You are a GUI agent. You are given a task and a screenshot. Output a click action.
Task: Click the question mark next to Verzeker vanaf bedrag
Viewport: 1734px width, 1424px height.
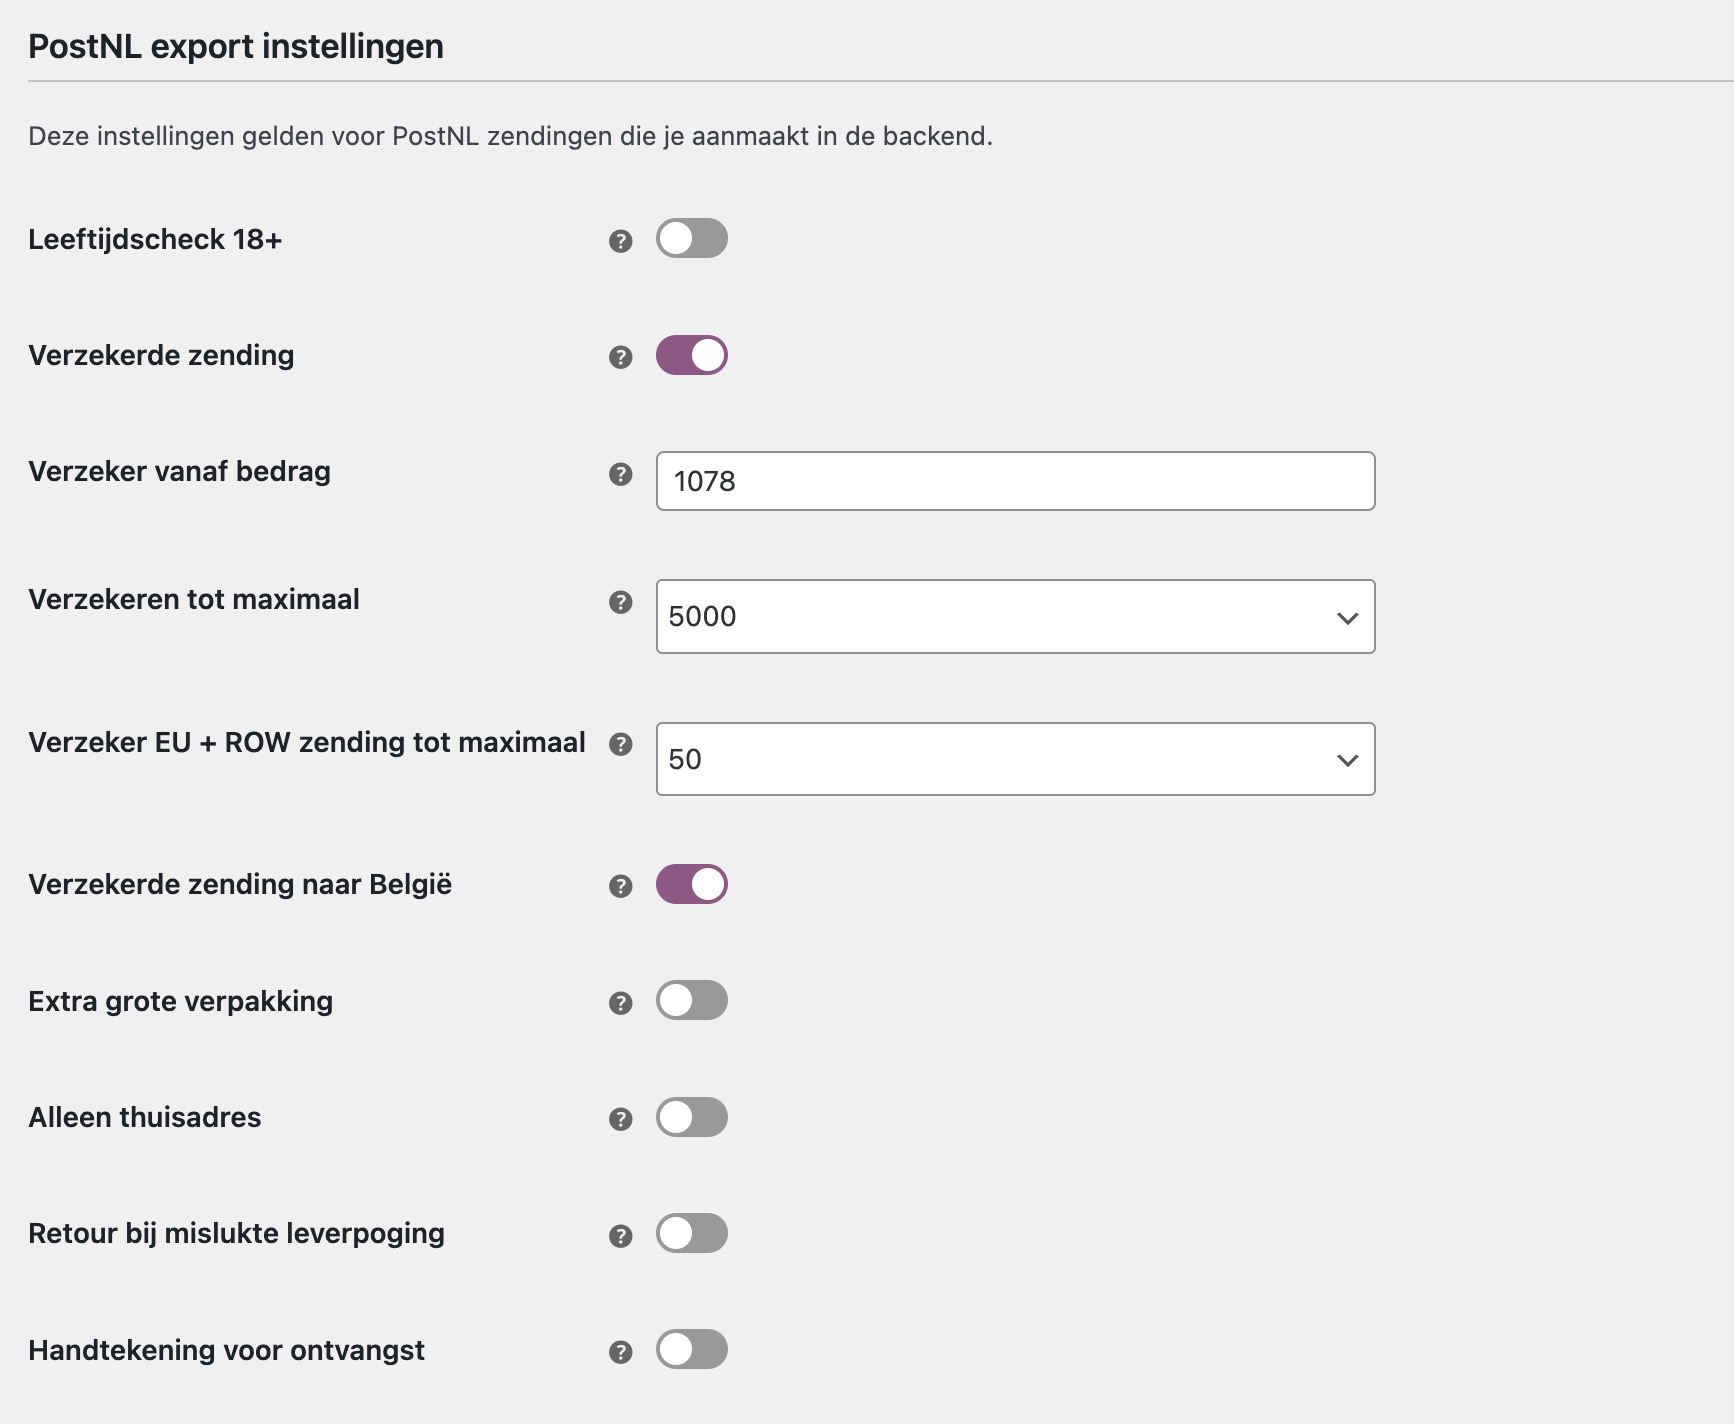click(622, 473)
